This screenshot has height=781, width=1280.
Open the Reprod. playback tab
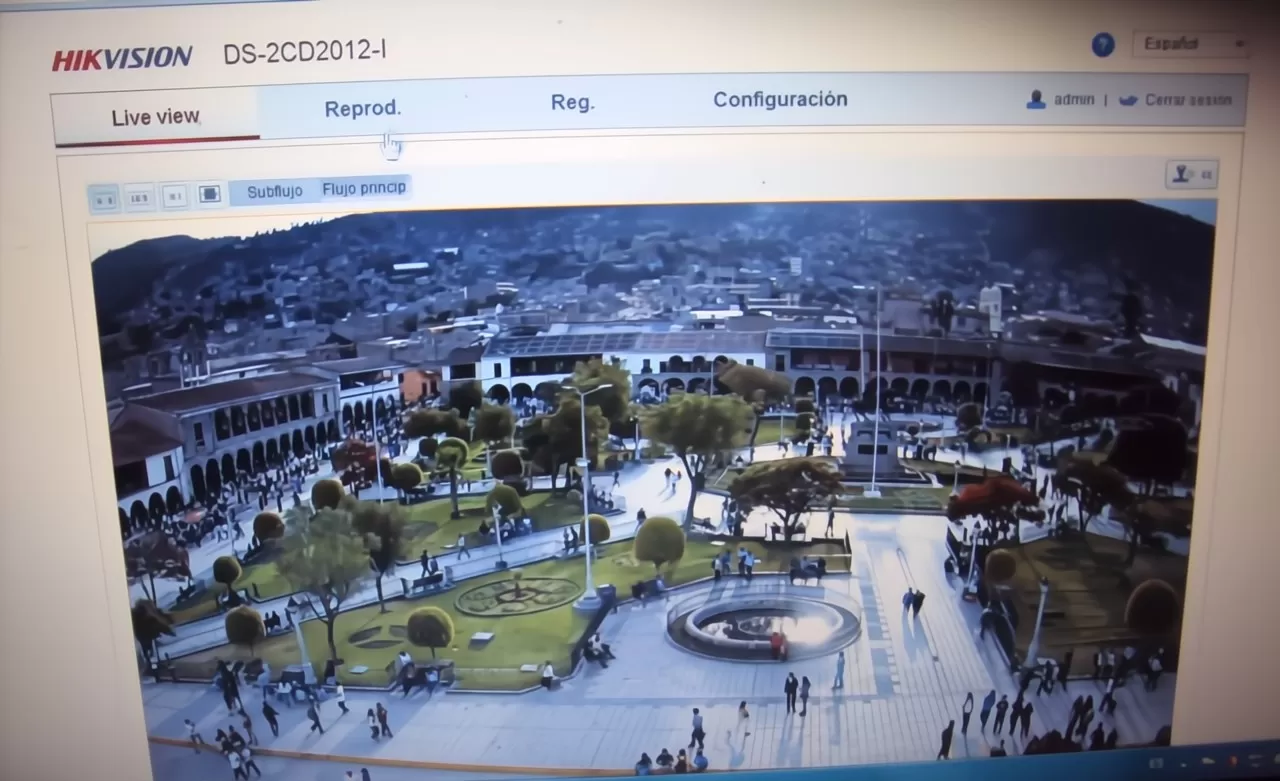362,108
